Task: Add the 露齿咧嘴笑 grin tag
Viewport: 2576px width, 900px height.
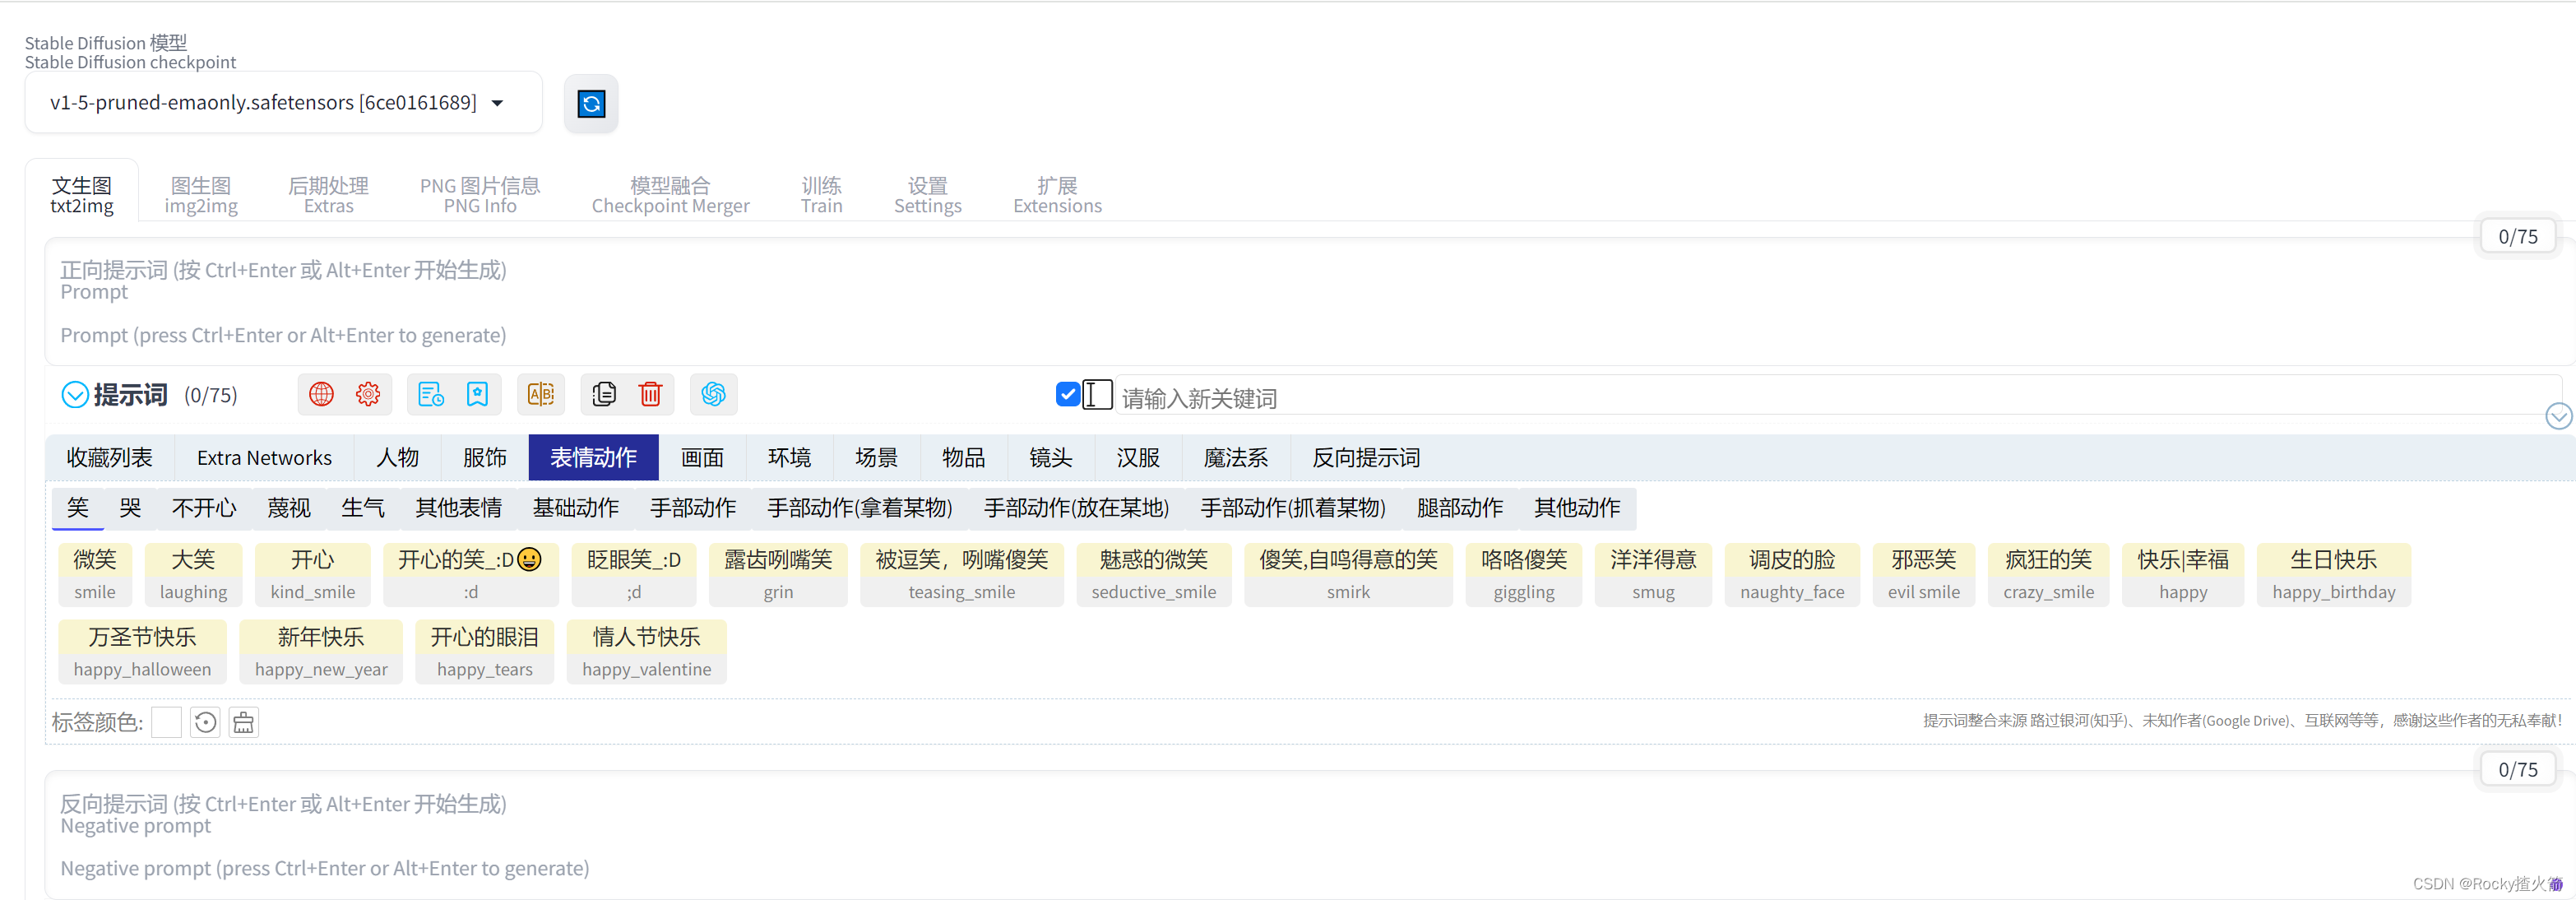Action: pos(778,575)
